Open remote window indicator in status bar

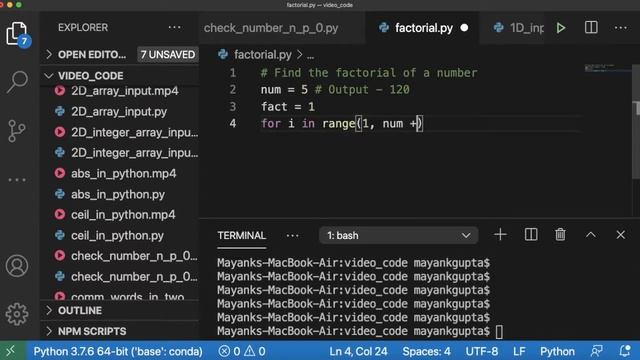(11, 351)
